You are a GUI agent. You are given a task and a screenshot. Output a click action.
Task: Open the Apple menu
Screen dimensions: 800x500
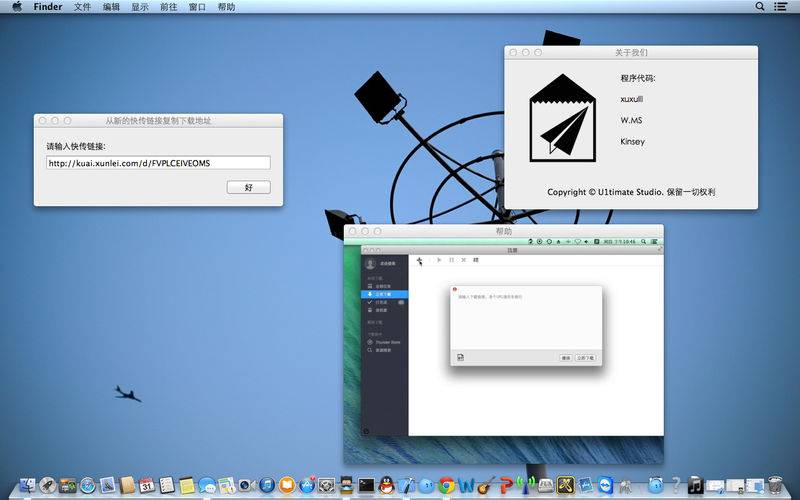pos(16,7)
